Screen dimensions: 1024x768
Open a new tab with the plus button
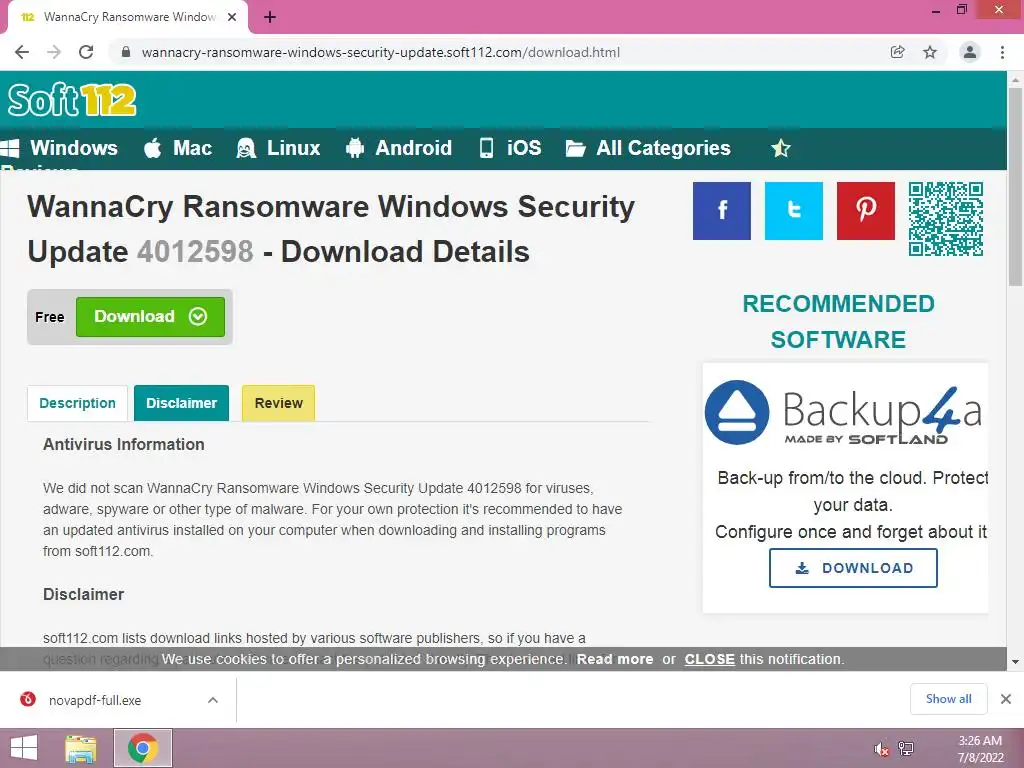(270, 18)
